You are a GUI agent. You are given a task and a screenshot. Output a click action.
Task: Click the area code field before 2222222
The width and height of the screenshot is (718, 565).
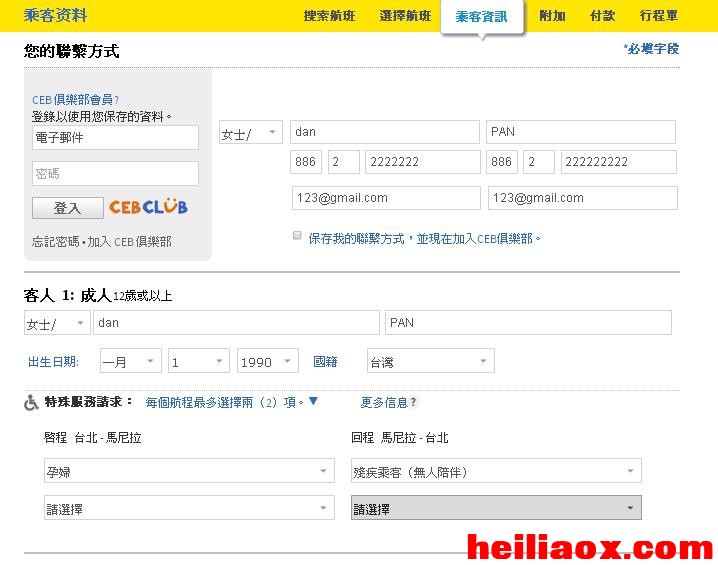[x=344, y=162]
